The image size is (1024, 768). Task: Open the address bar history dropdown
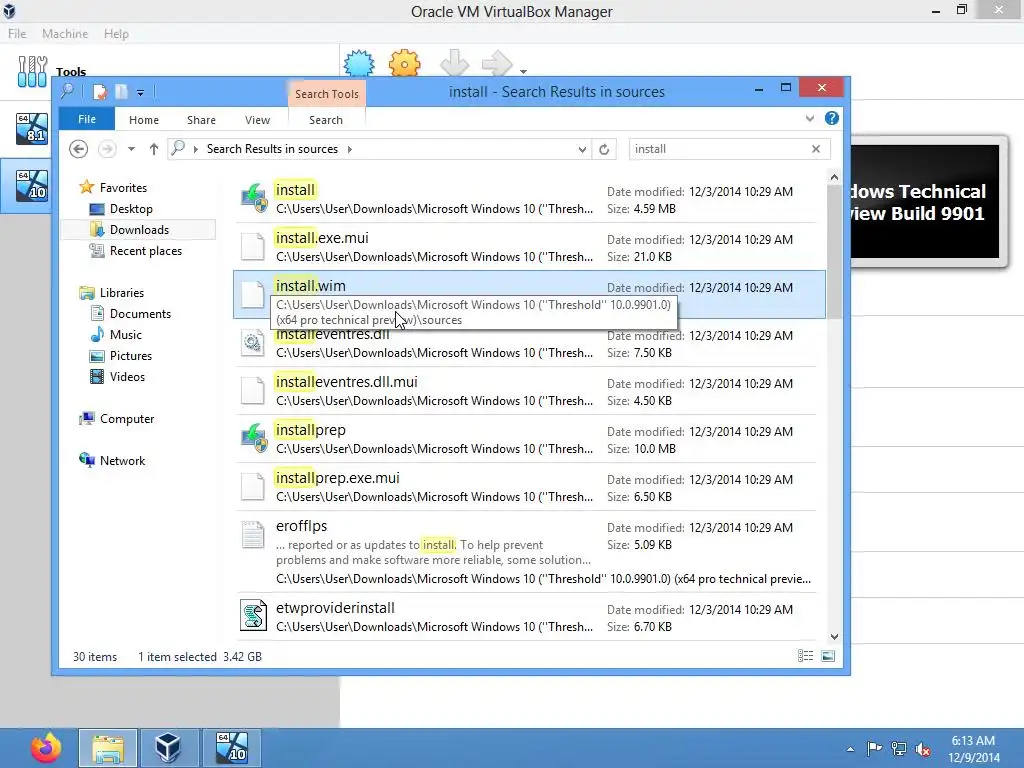[x=582, y=149]
